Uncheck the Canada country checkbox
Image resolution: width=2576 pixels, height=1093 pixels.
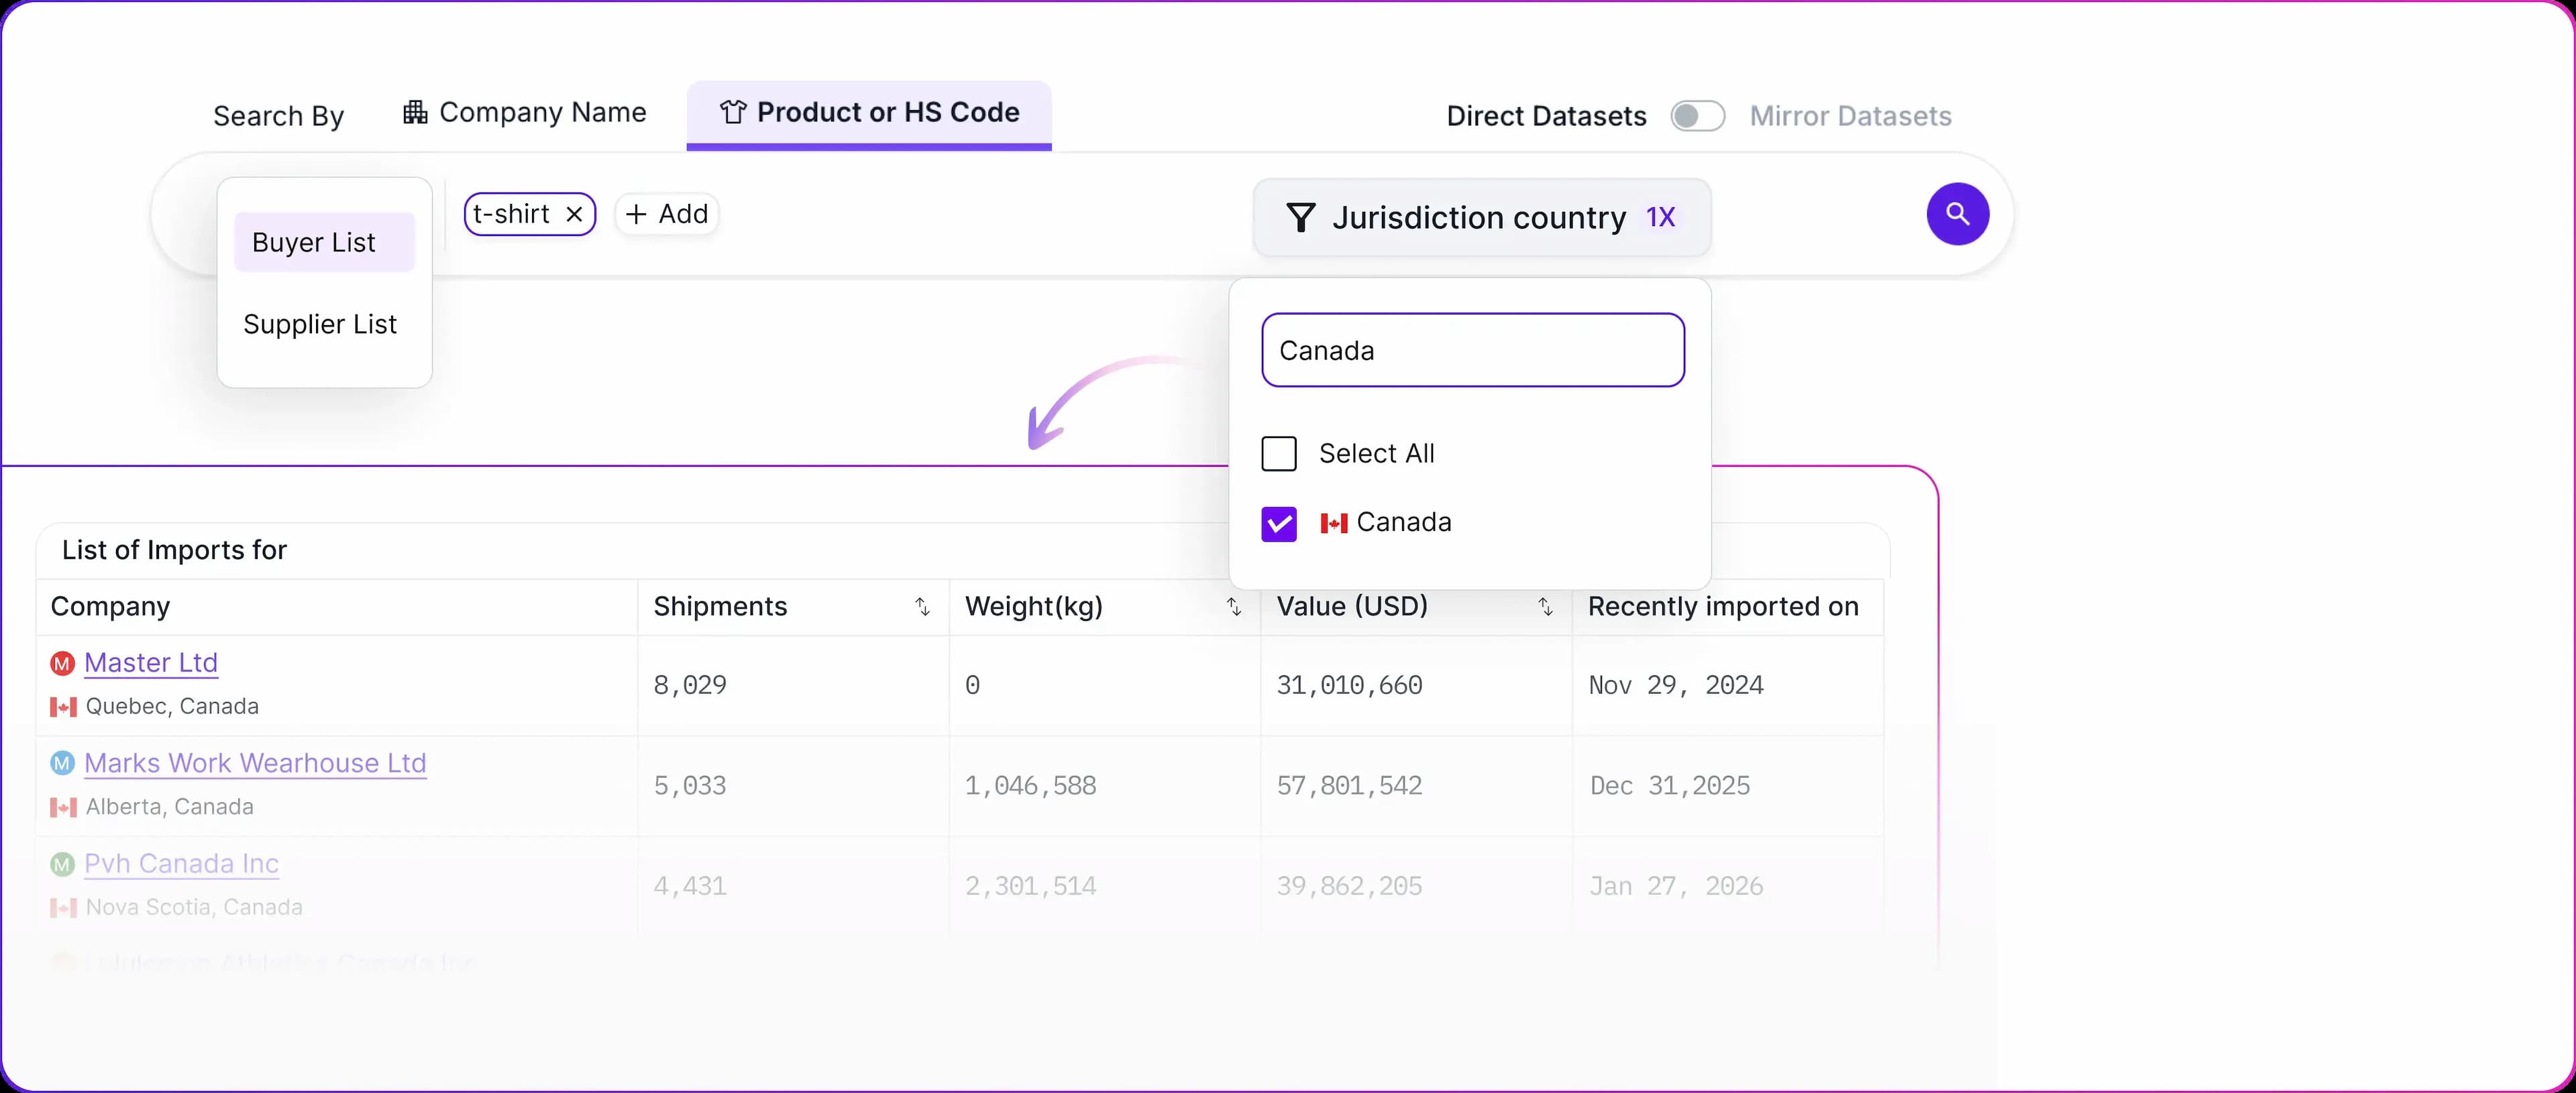click(1279, 523)
